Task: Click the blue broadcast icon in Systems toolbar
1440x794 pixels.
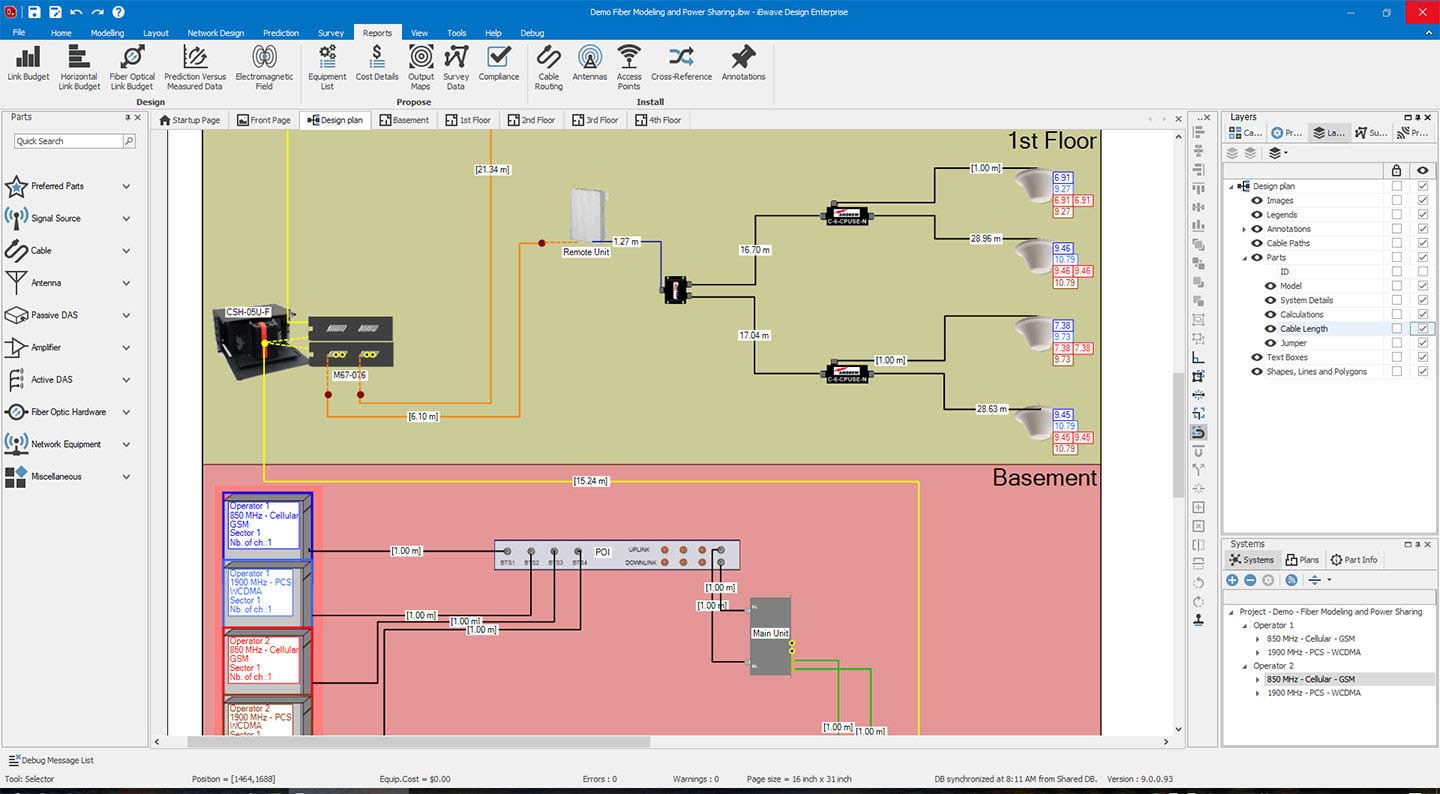Action: click(x=1291, y=580)
